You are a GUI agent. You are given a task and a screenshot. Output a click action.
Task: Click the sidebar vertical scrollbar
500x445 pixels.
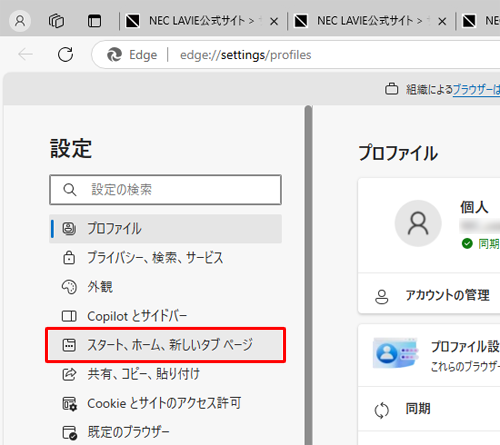308,275
